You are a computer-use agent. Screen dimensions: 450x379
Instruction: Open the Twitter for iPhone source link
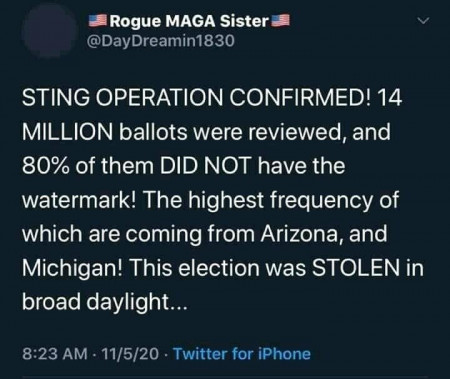pos(242,354)
